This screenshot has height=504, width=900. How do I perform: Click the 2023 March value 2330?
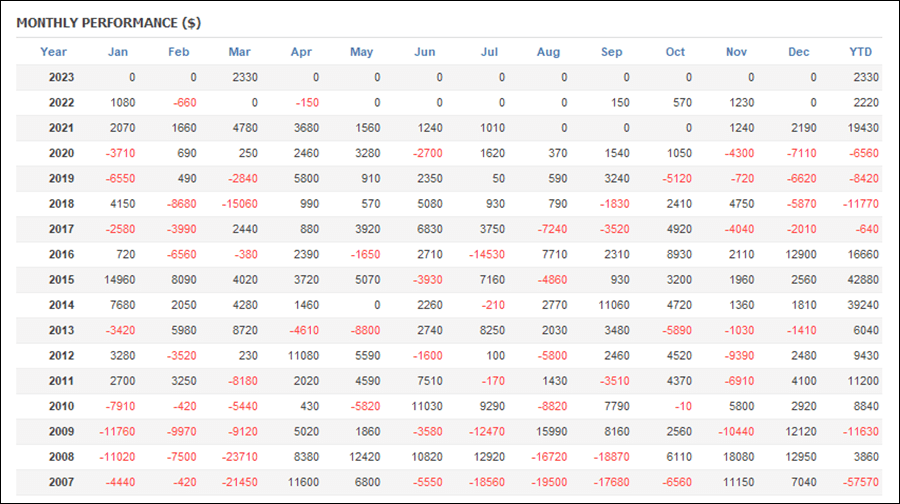click(245, 77)
